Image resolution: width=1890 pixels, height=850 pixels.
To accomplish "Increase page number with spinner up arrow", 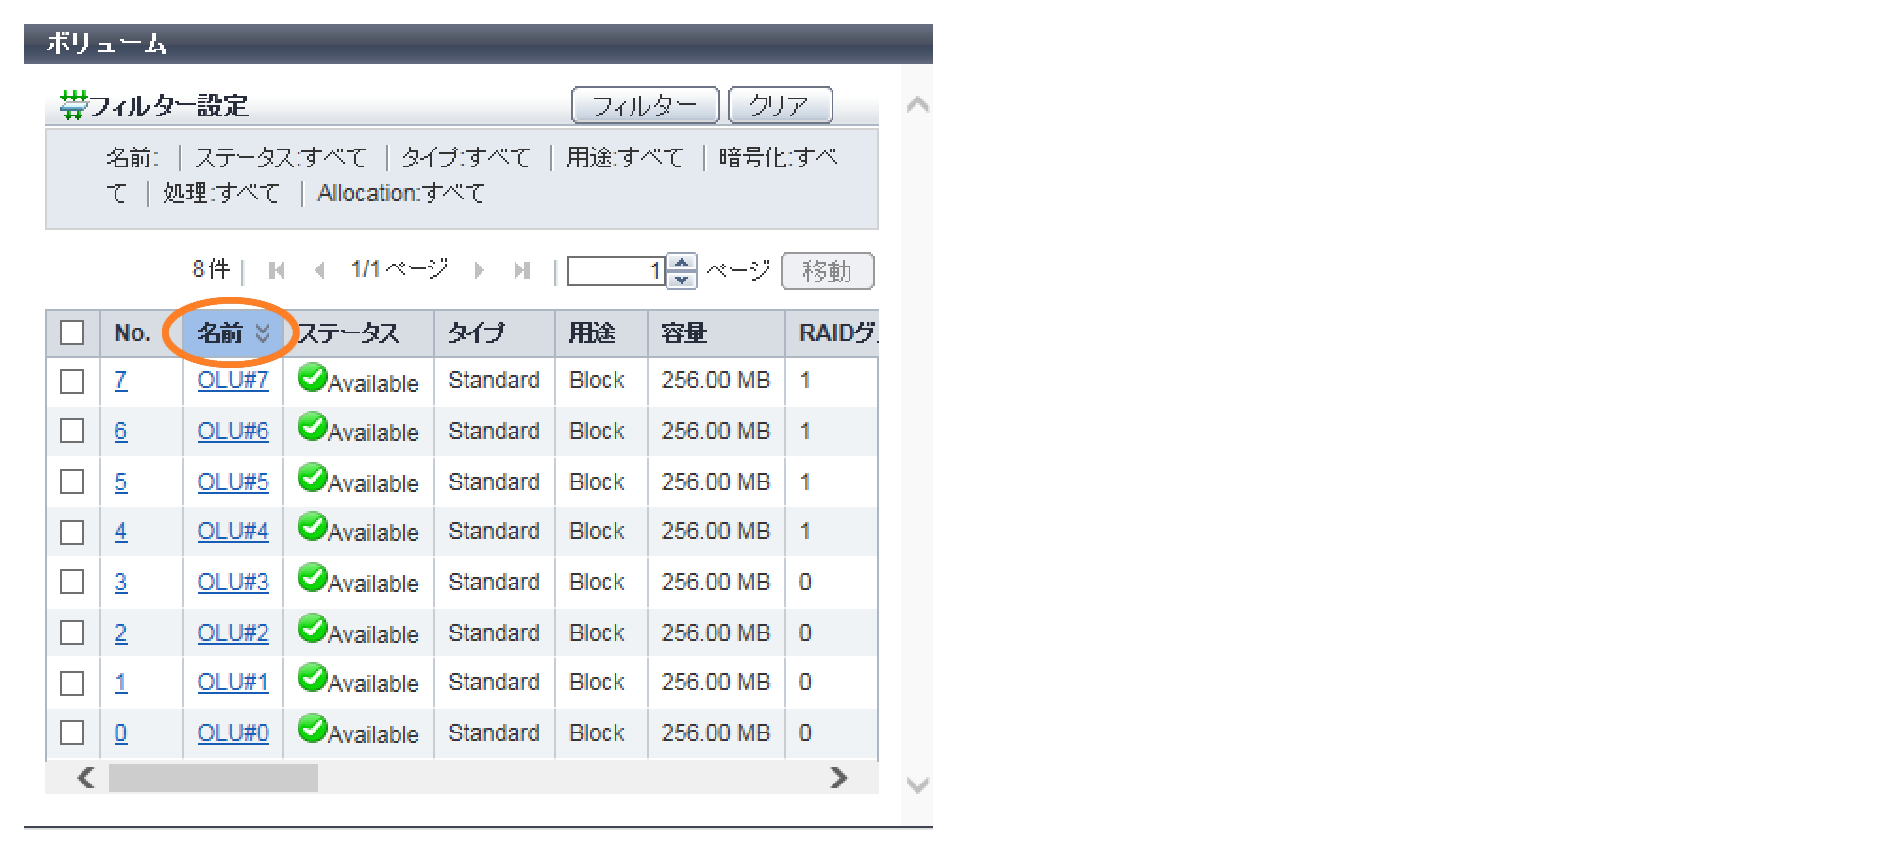I will pyautogui.click(x=682, y=263).
